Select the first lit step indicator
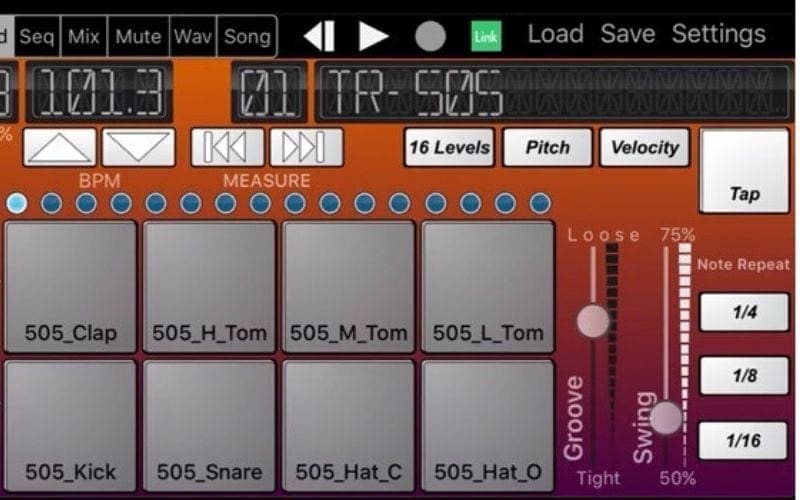This screenshot has width=800, height=500. pos(17,203)
